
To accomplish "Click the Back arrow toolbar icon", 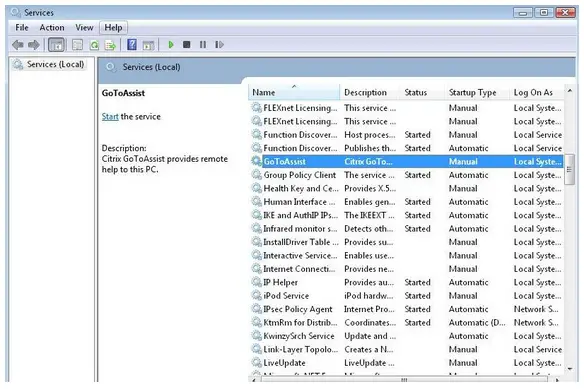I will (x=18, y=45).
